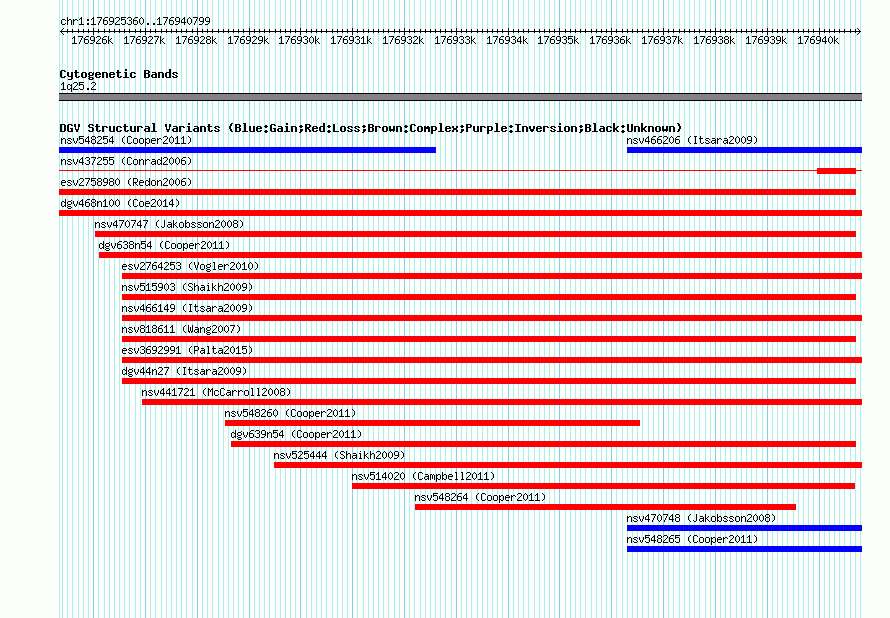Click the nsv466149 (Itsara2009) label
Viewport: 890px width, 618px height.
(x=187, y=308)
